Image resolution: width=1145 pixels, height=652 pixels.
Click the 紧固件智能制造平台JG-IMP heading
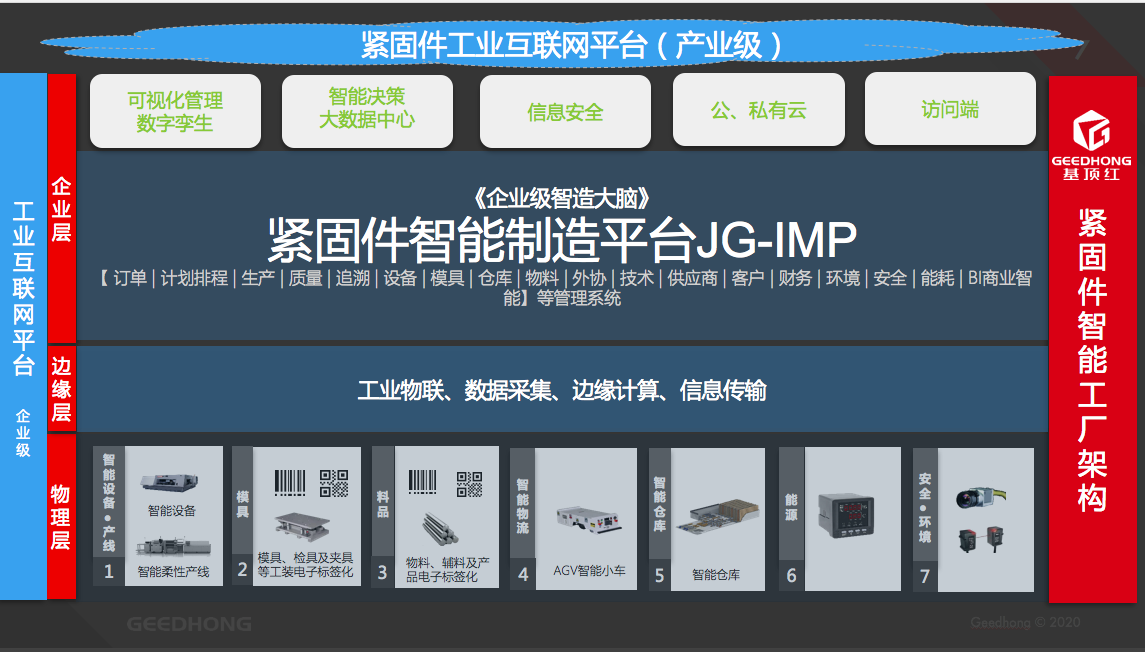(x=562, y=239)
